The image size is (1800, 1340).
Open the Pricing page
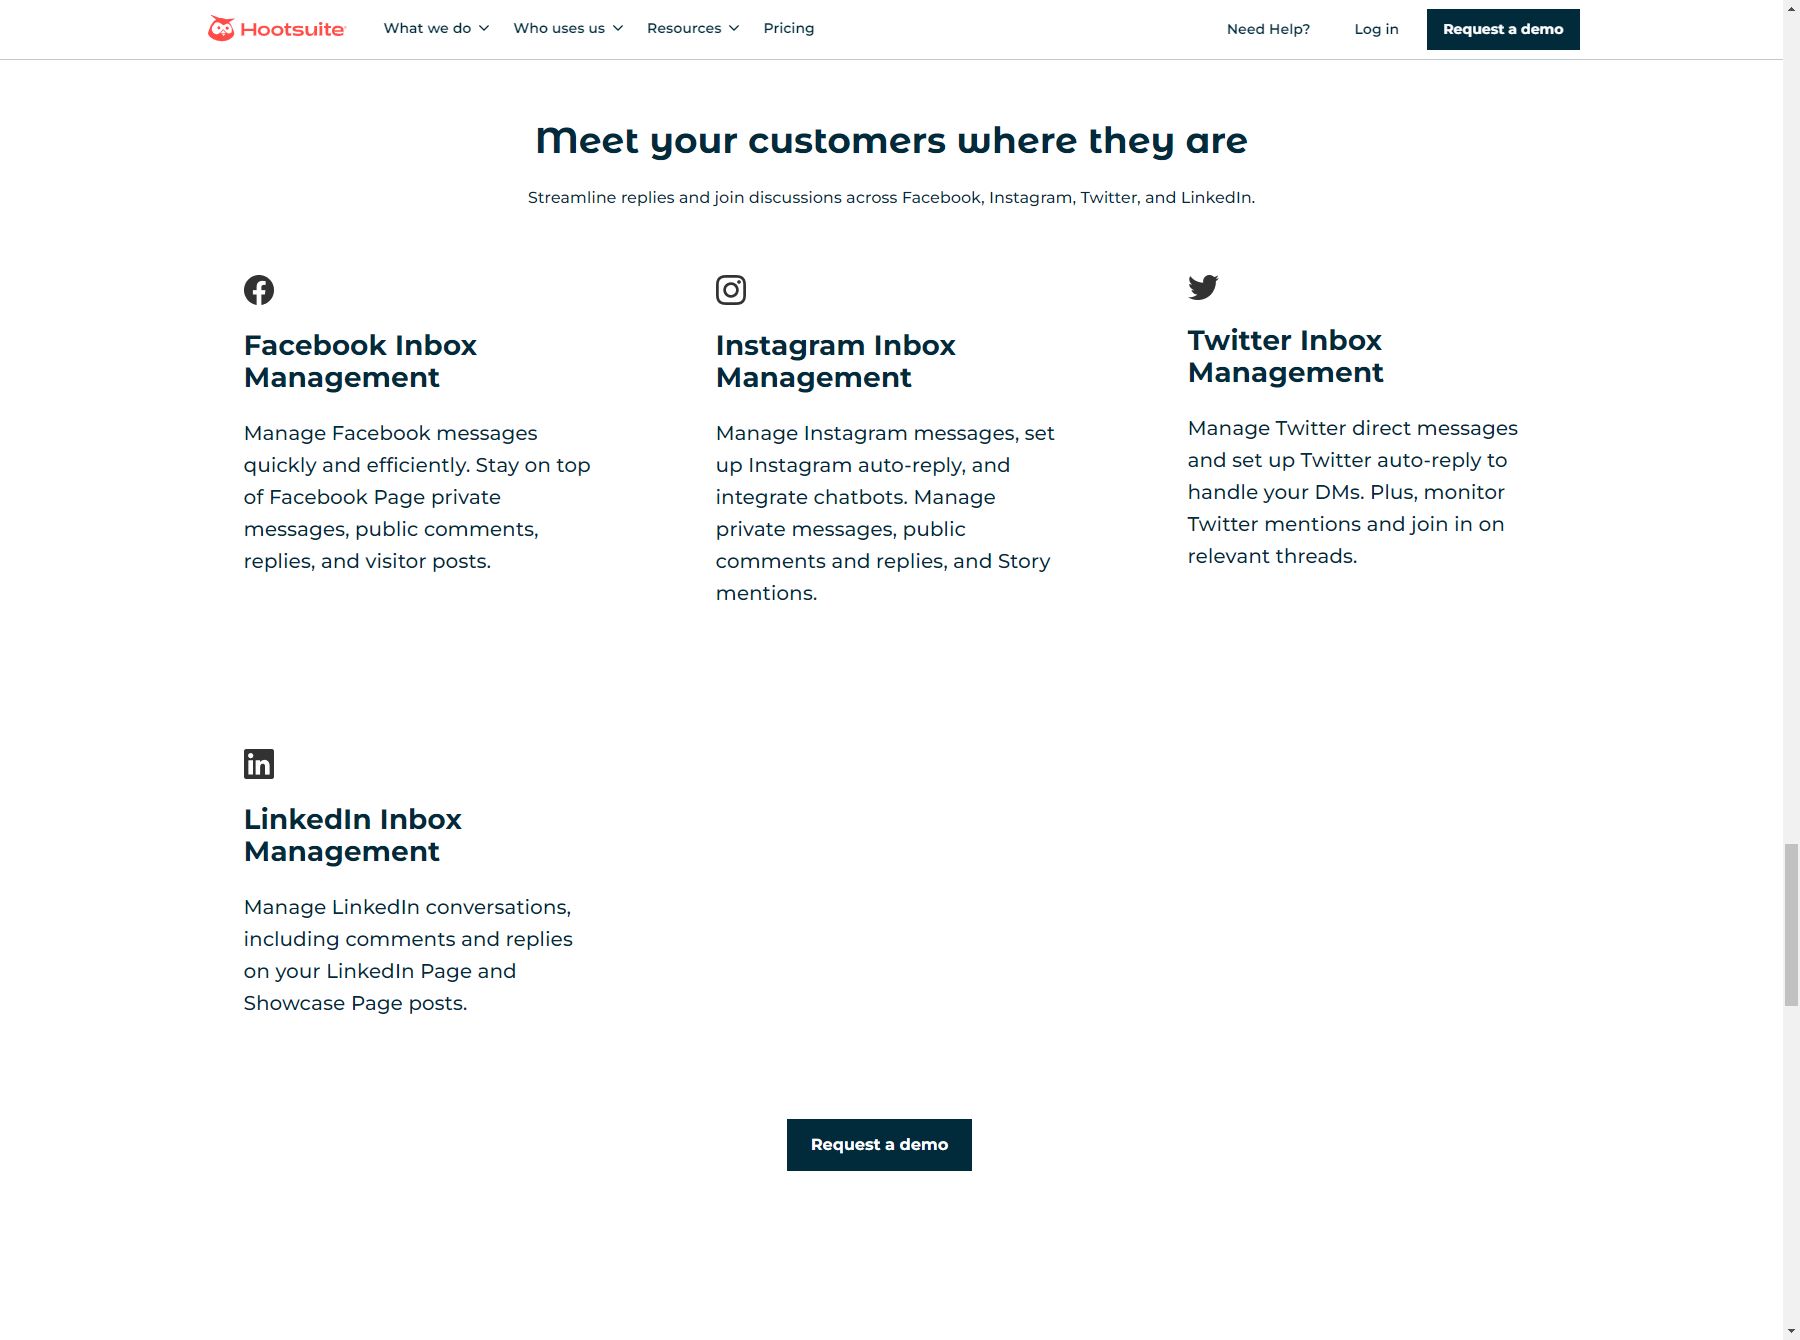click(789, 28)
